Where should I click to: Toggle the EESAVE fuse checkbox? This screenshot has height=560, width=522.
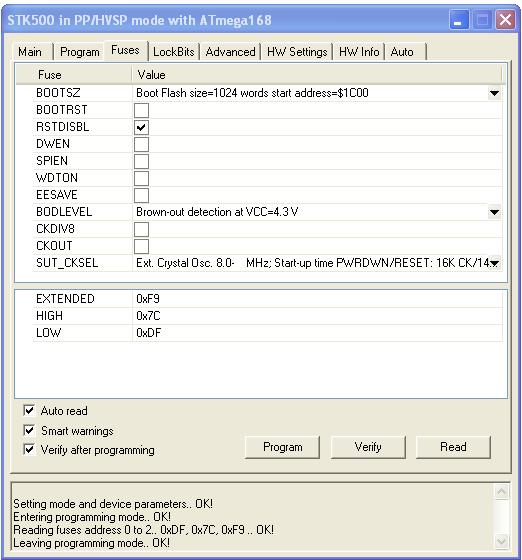(141, 195)
